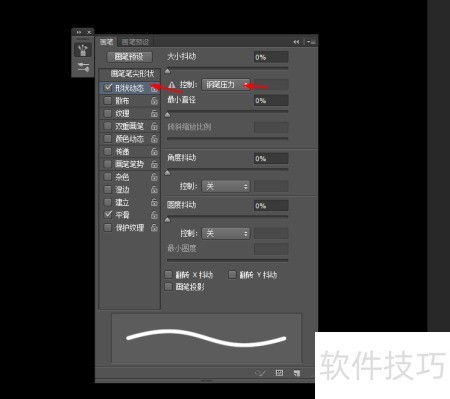450x399 pixels.
Task: Enable the 翻转 X 抖动 checkbox
Action: tap(168, 275)
